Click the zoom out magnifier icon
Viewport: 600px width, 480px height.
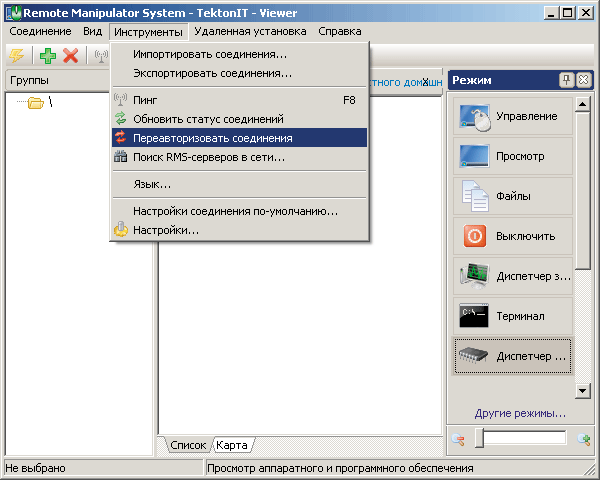tap(458, 439)
